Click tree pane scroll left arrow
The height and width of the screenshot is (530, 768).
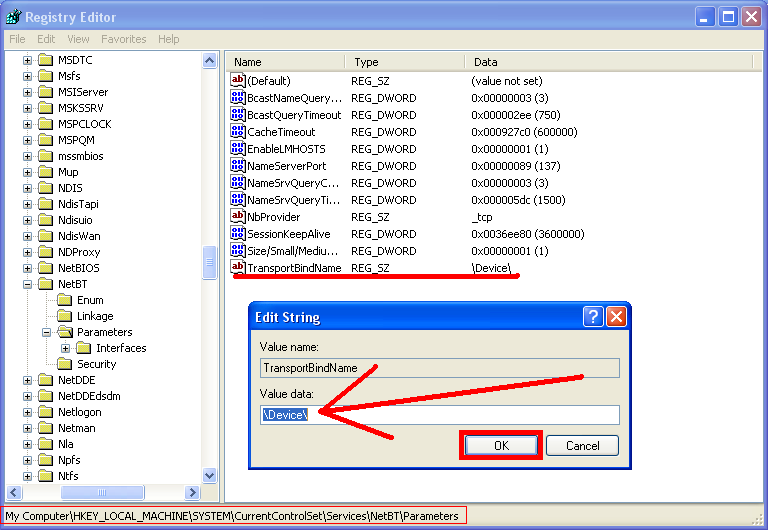pos(14,492)
